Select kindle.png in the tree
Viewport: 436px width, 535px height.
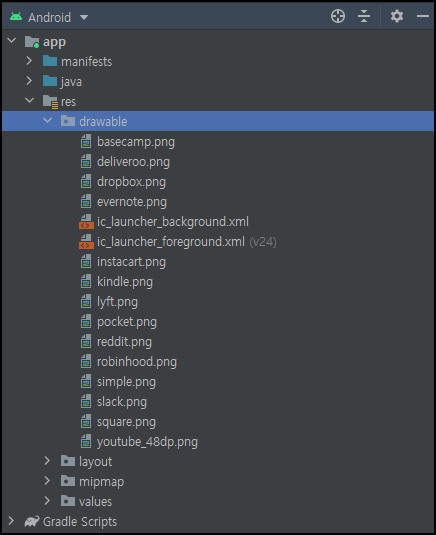pyautogui.click(x=125, y=282)
